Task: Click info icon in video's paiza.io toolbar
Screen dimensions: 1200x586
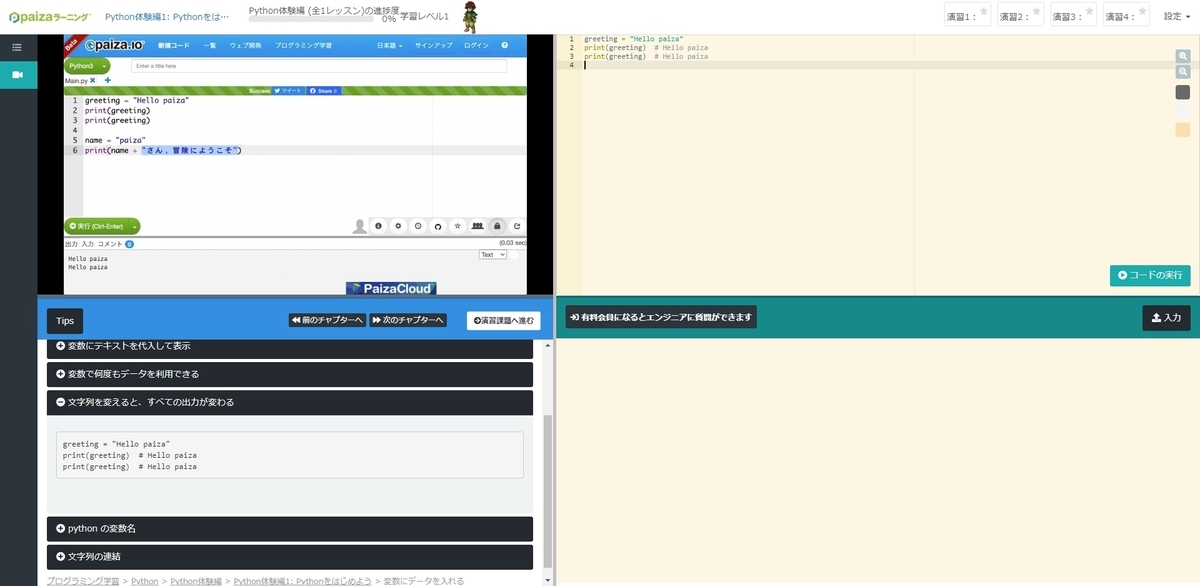Action: [x=379, y=226]
